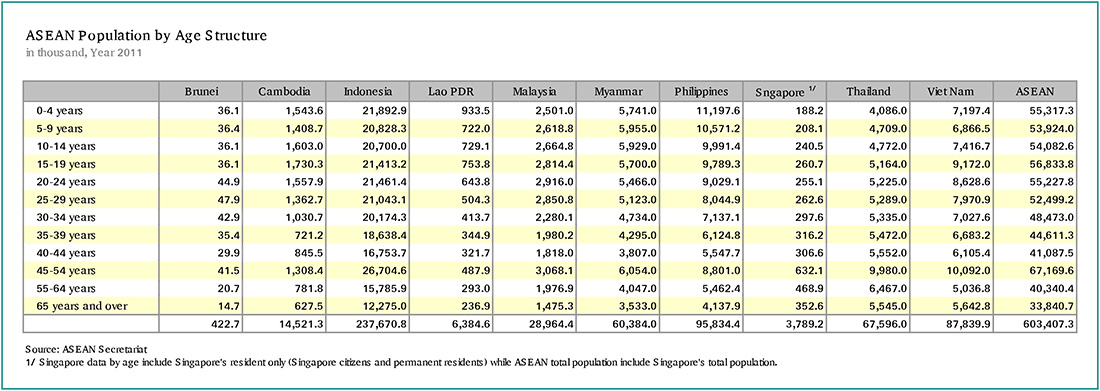The height and width of the screenshot is (391, 1100).
Task: Click Malaysia 20-24 years value 2,916.0
Action: coord(554,182)
